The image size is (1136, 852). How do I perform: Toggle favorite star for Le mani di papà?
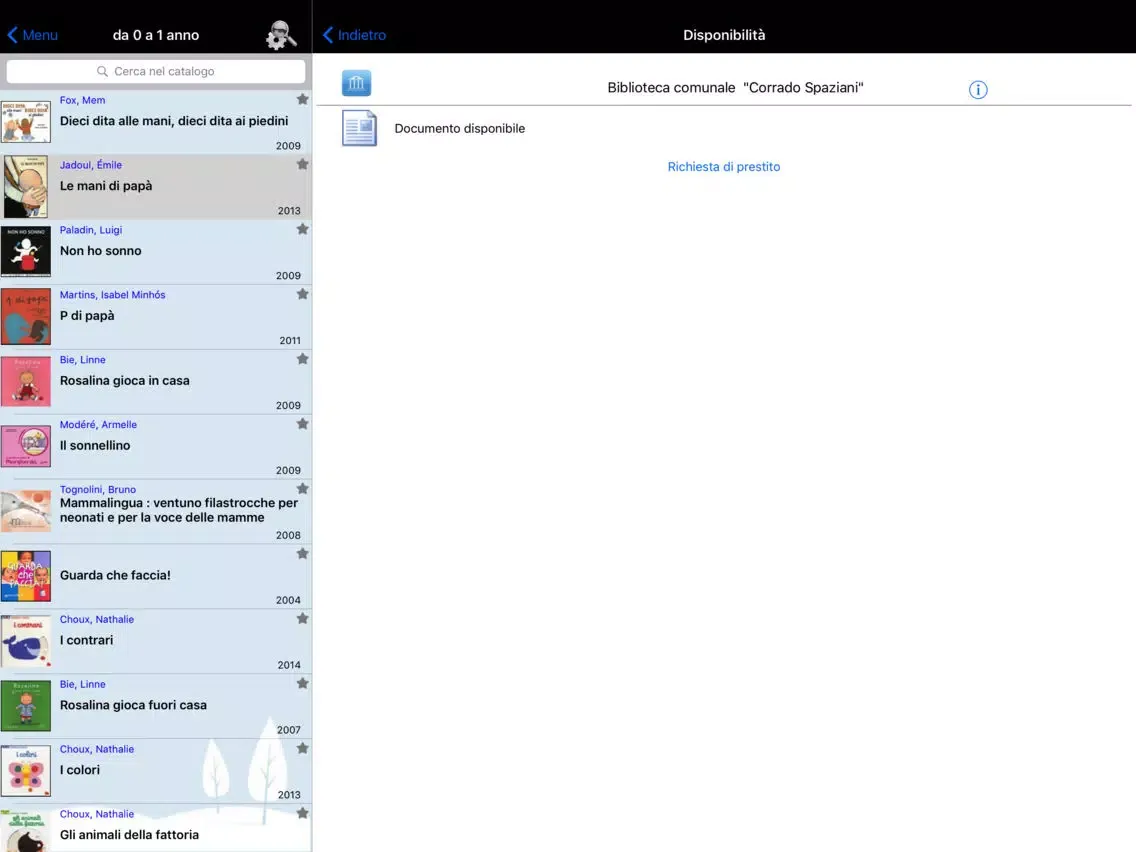303,164
